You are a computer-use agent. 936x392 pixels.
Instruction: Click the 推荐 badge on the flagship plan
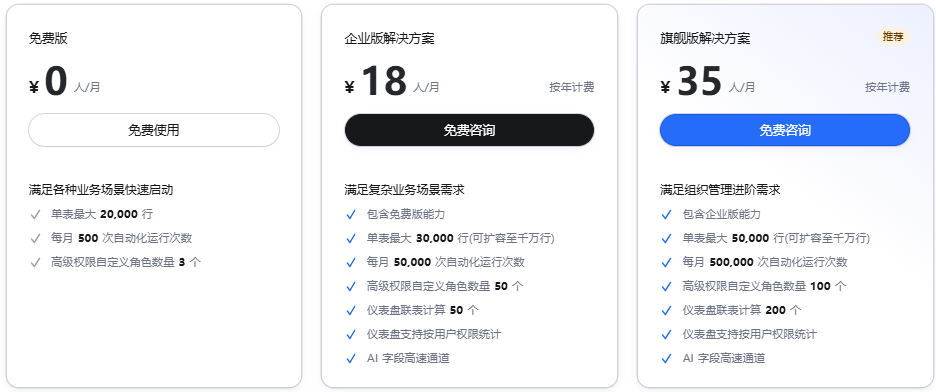click(894, 37)
